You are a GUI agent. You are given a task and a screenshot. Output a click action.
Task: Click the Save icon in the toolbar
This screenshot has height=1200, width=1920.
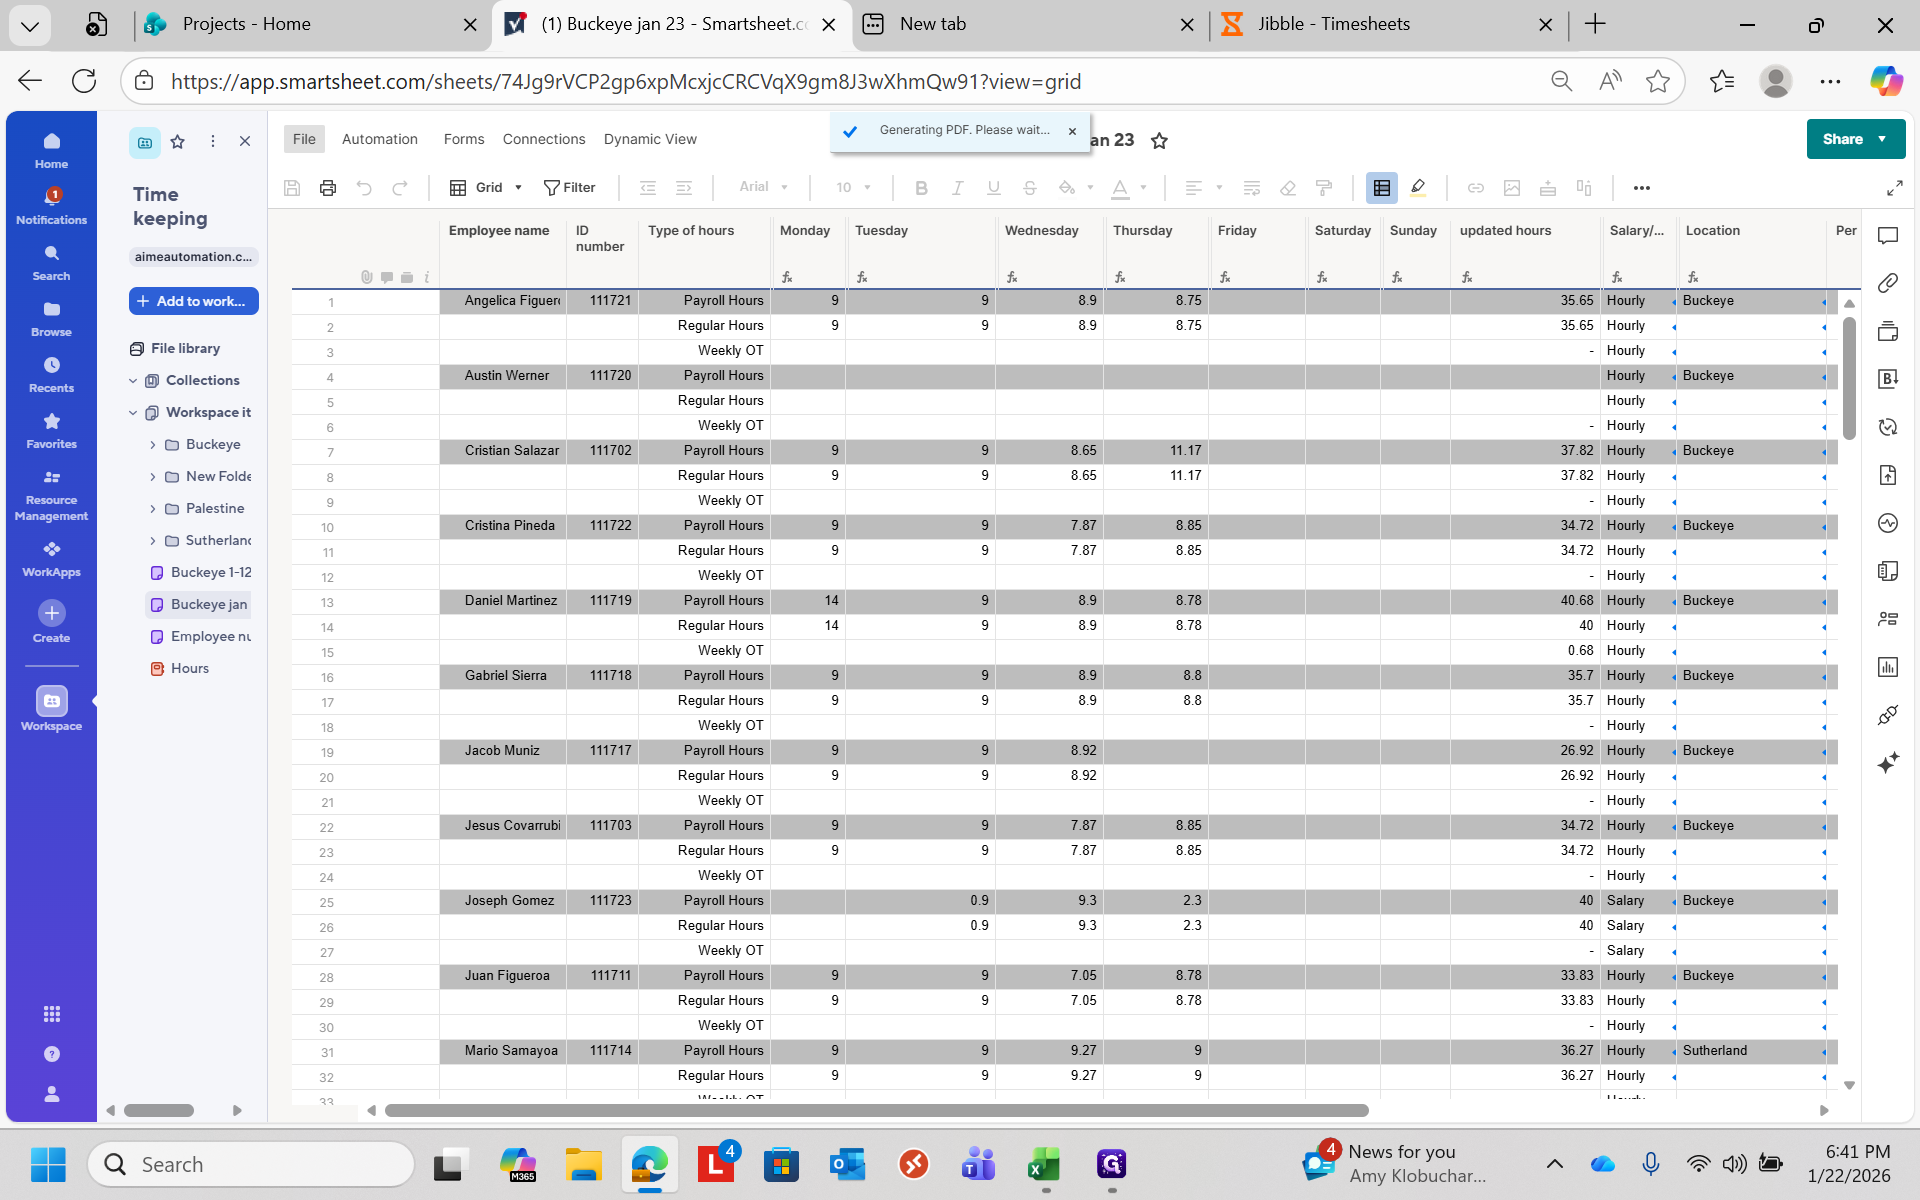click(x=292, y=188)
